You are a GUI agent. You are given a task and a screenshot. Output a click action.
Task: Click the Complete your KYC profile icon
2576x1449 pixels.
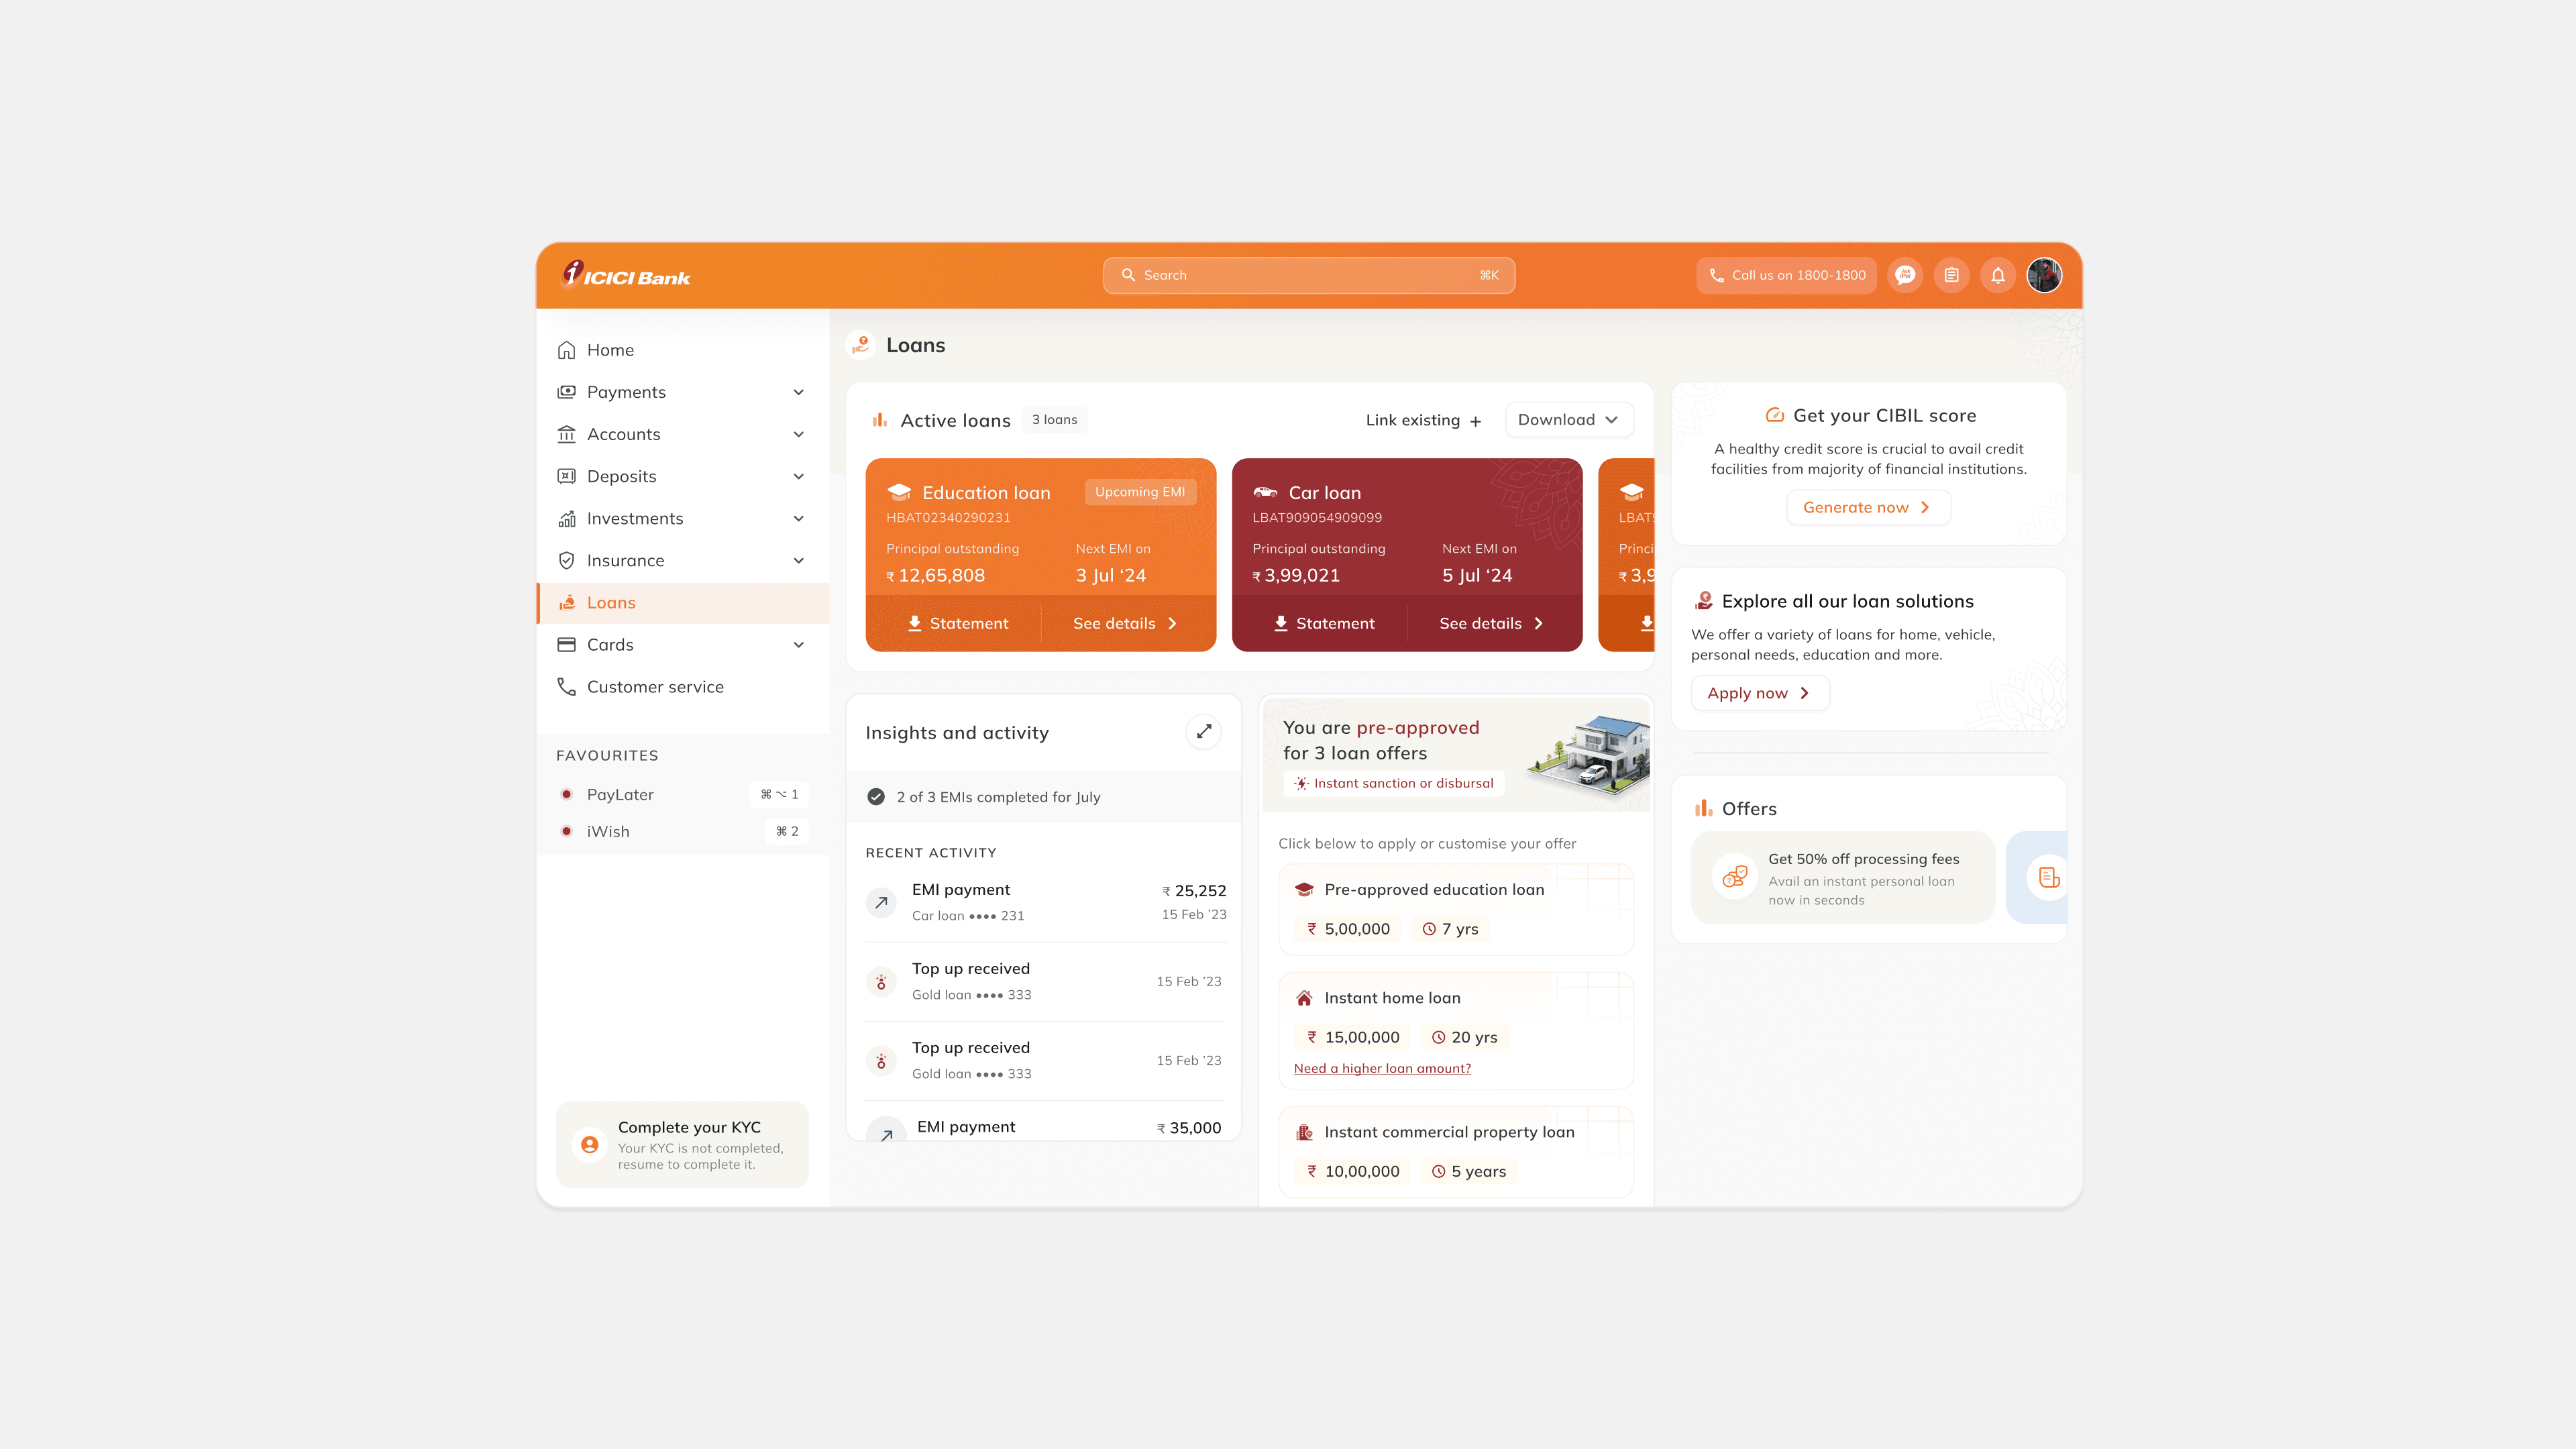pos(589,1144)
